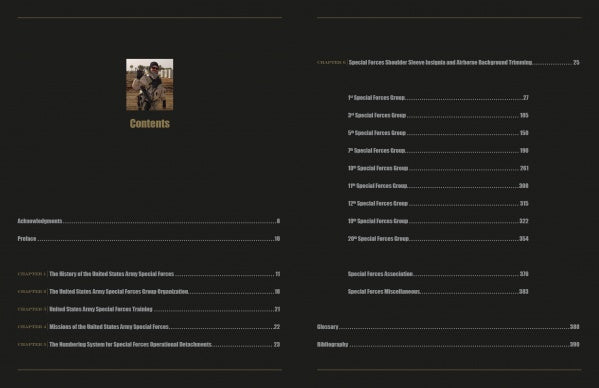The width and height of the screenshot is (599, 388).
Task: Open Chapter 4 Missions of Special Forces
Action: 149,327
